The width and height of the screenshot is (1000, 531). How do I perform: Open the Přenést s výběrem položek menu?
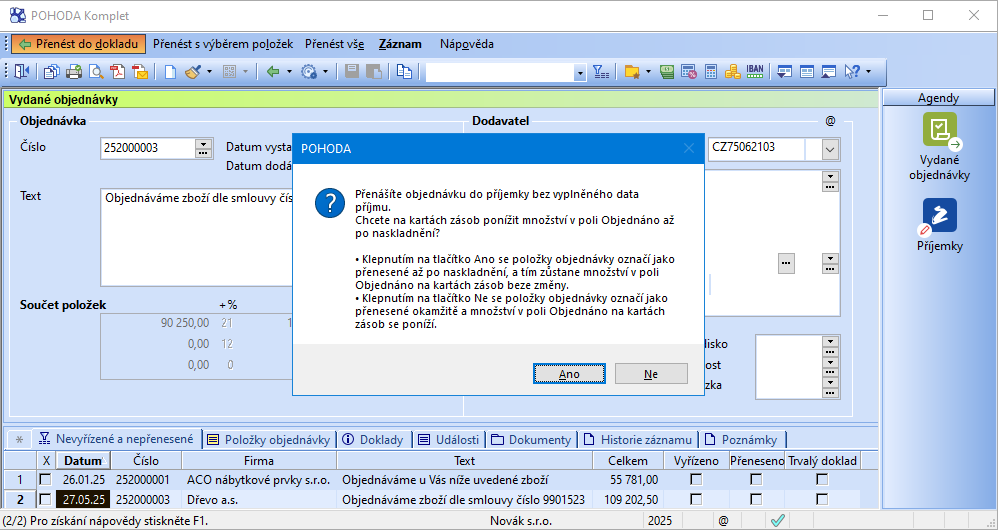pos(223,44)
